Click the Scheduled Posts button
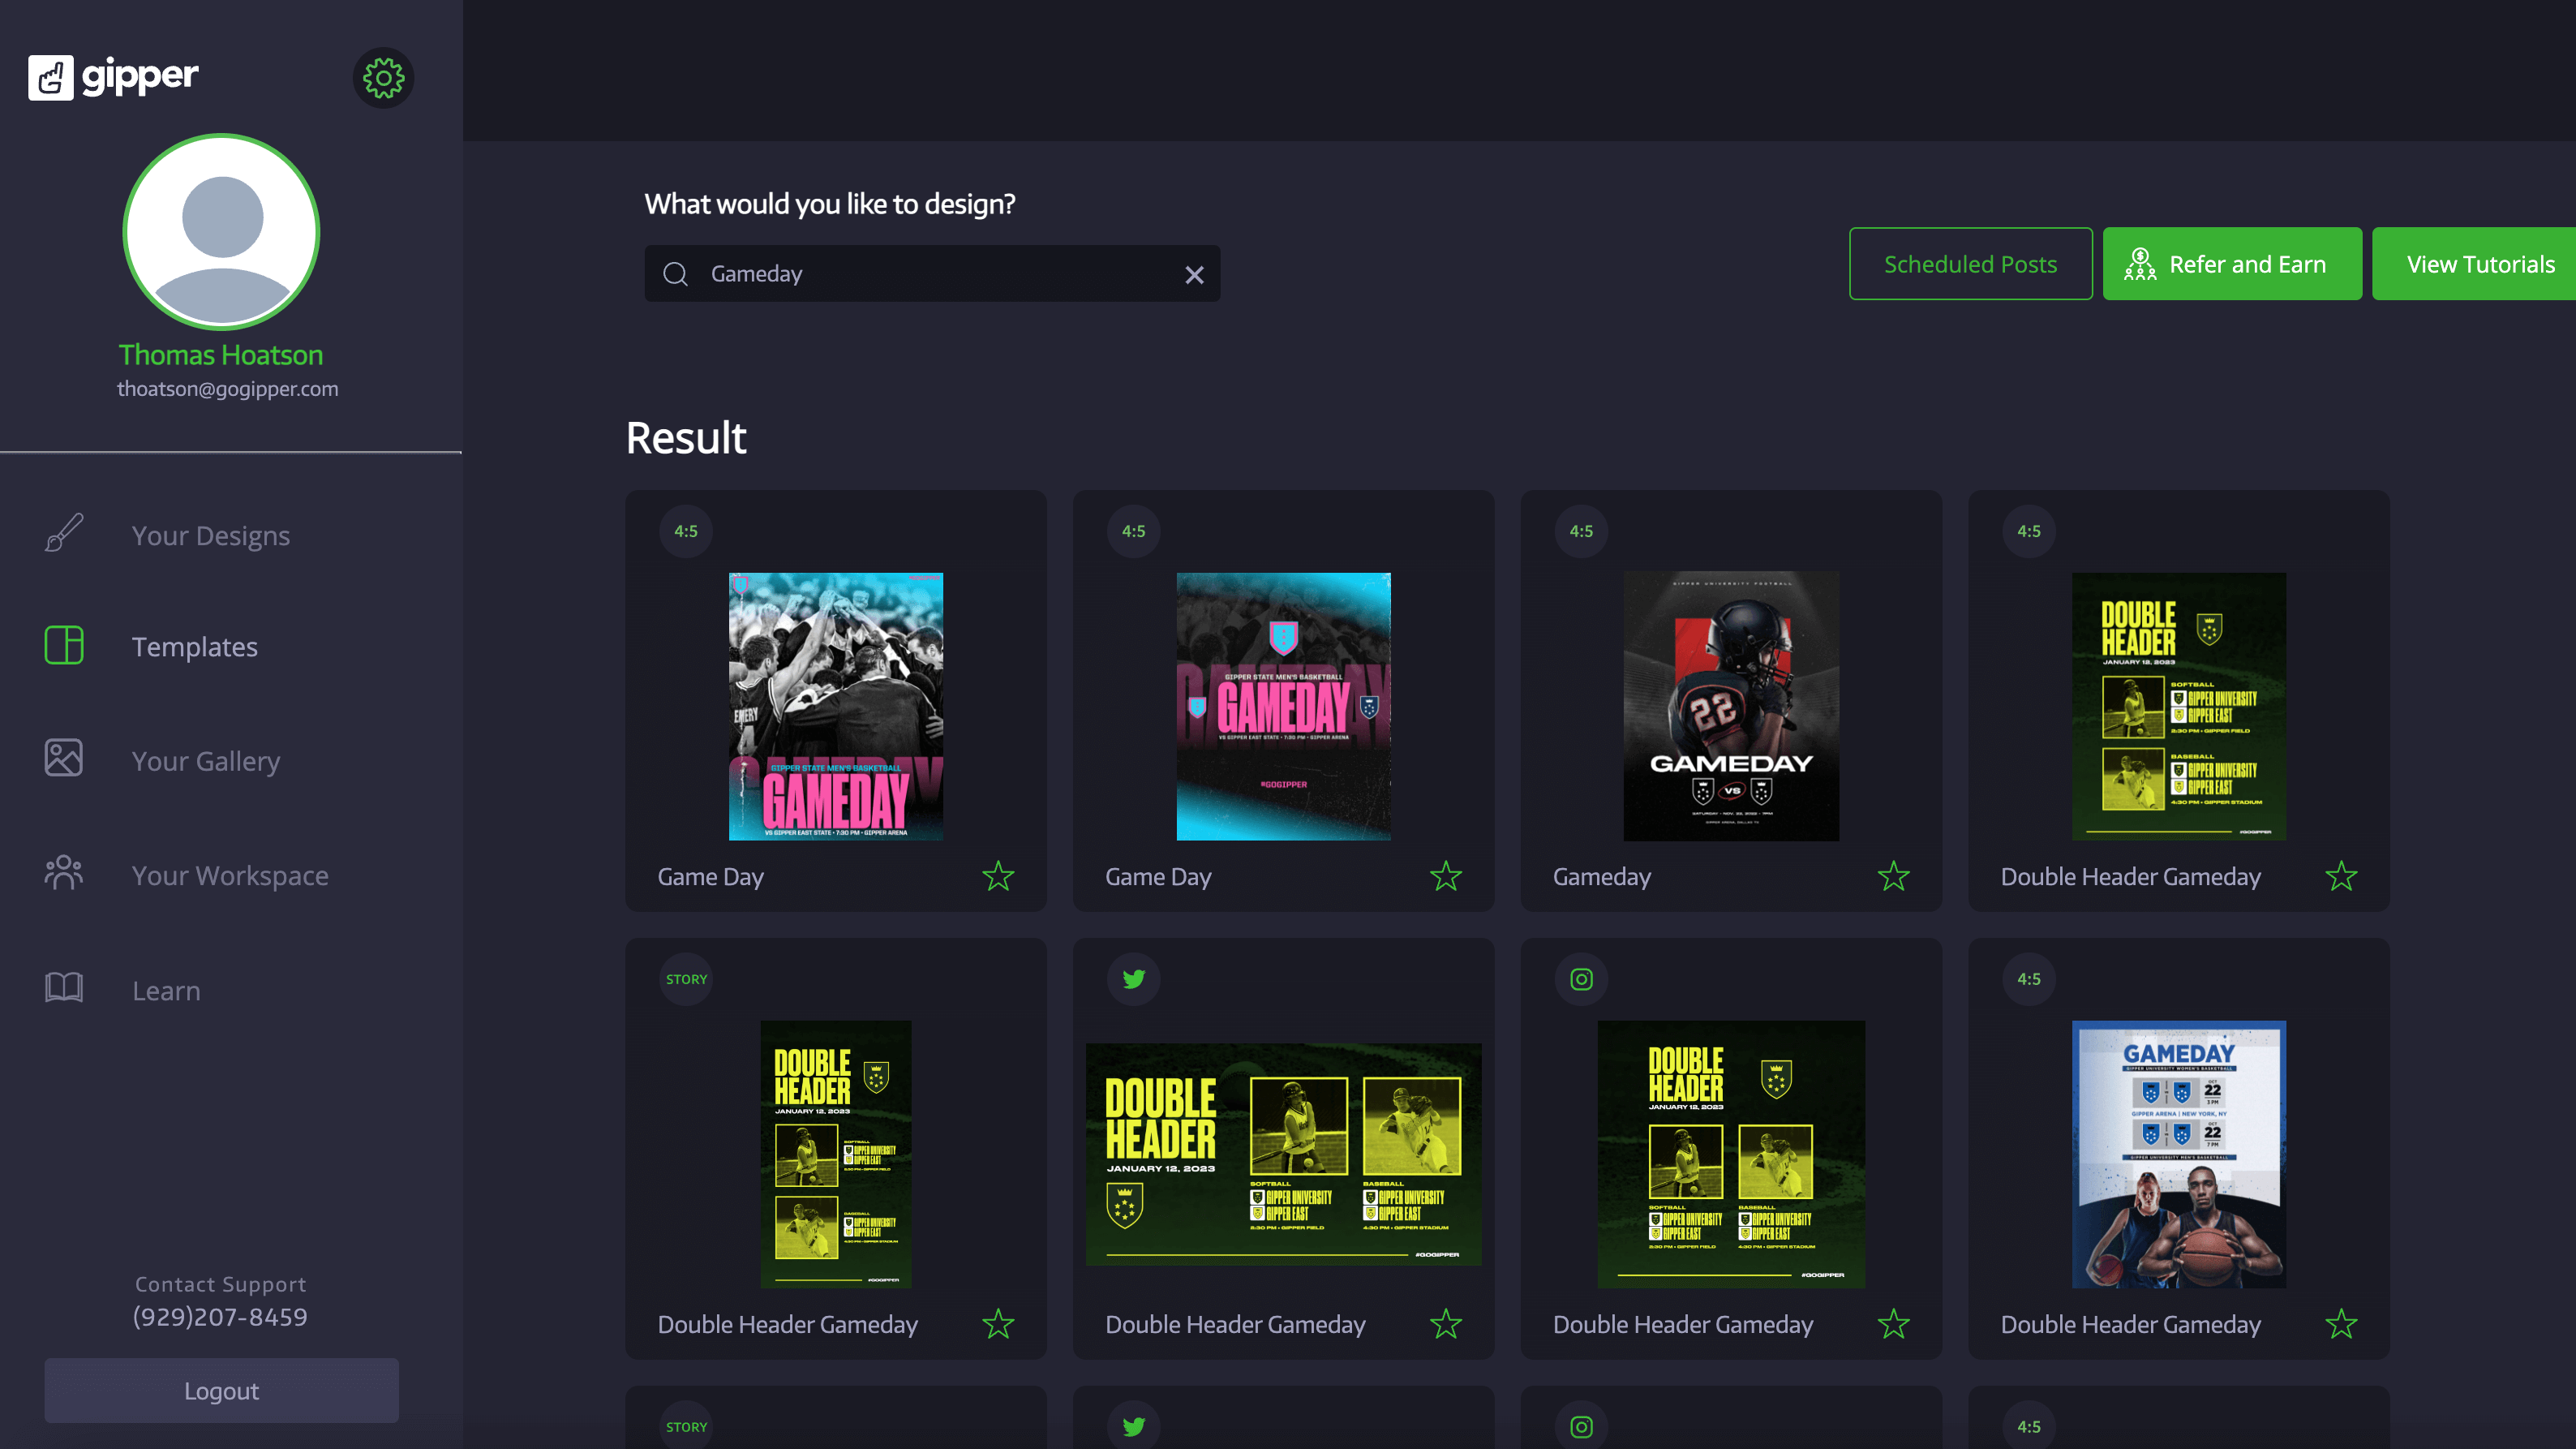The image size is (2576, 1449). click(1970, 264)
